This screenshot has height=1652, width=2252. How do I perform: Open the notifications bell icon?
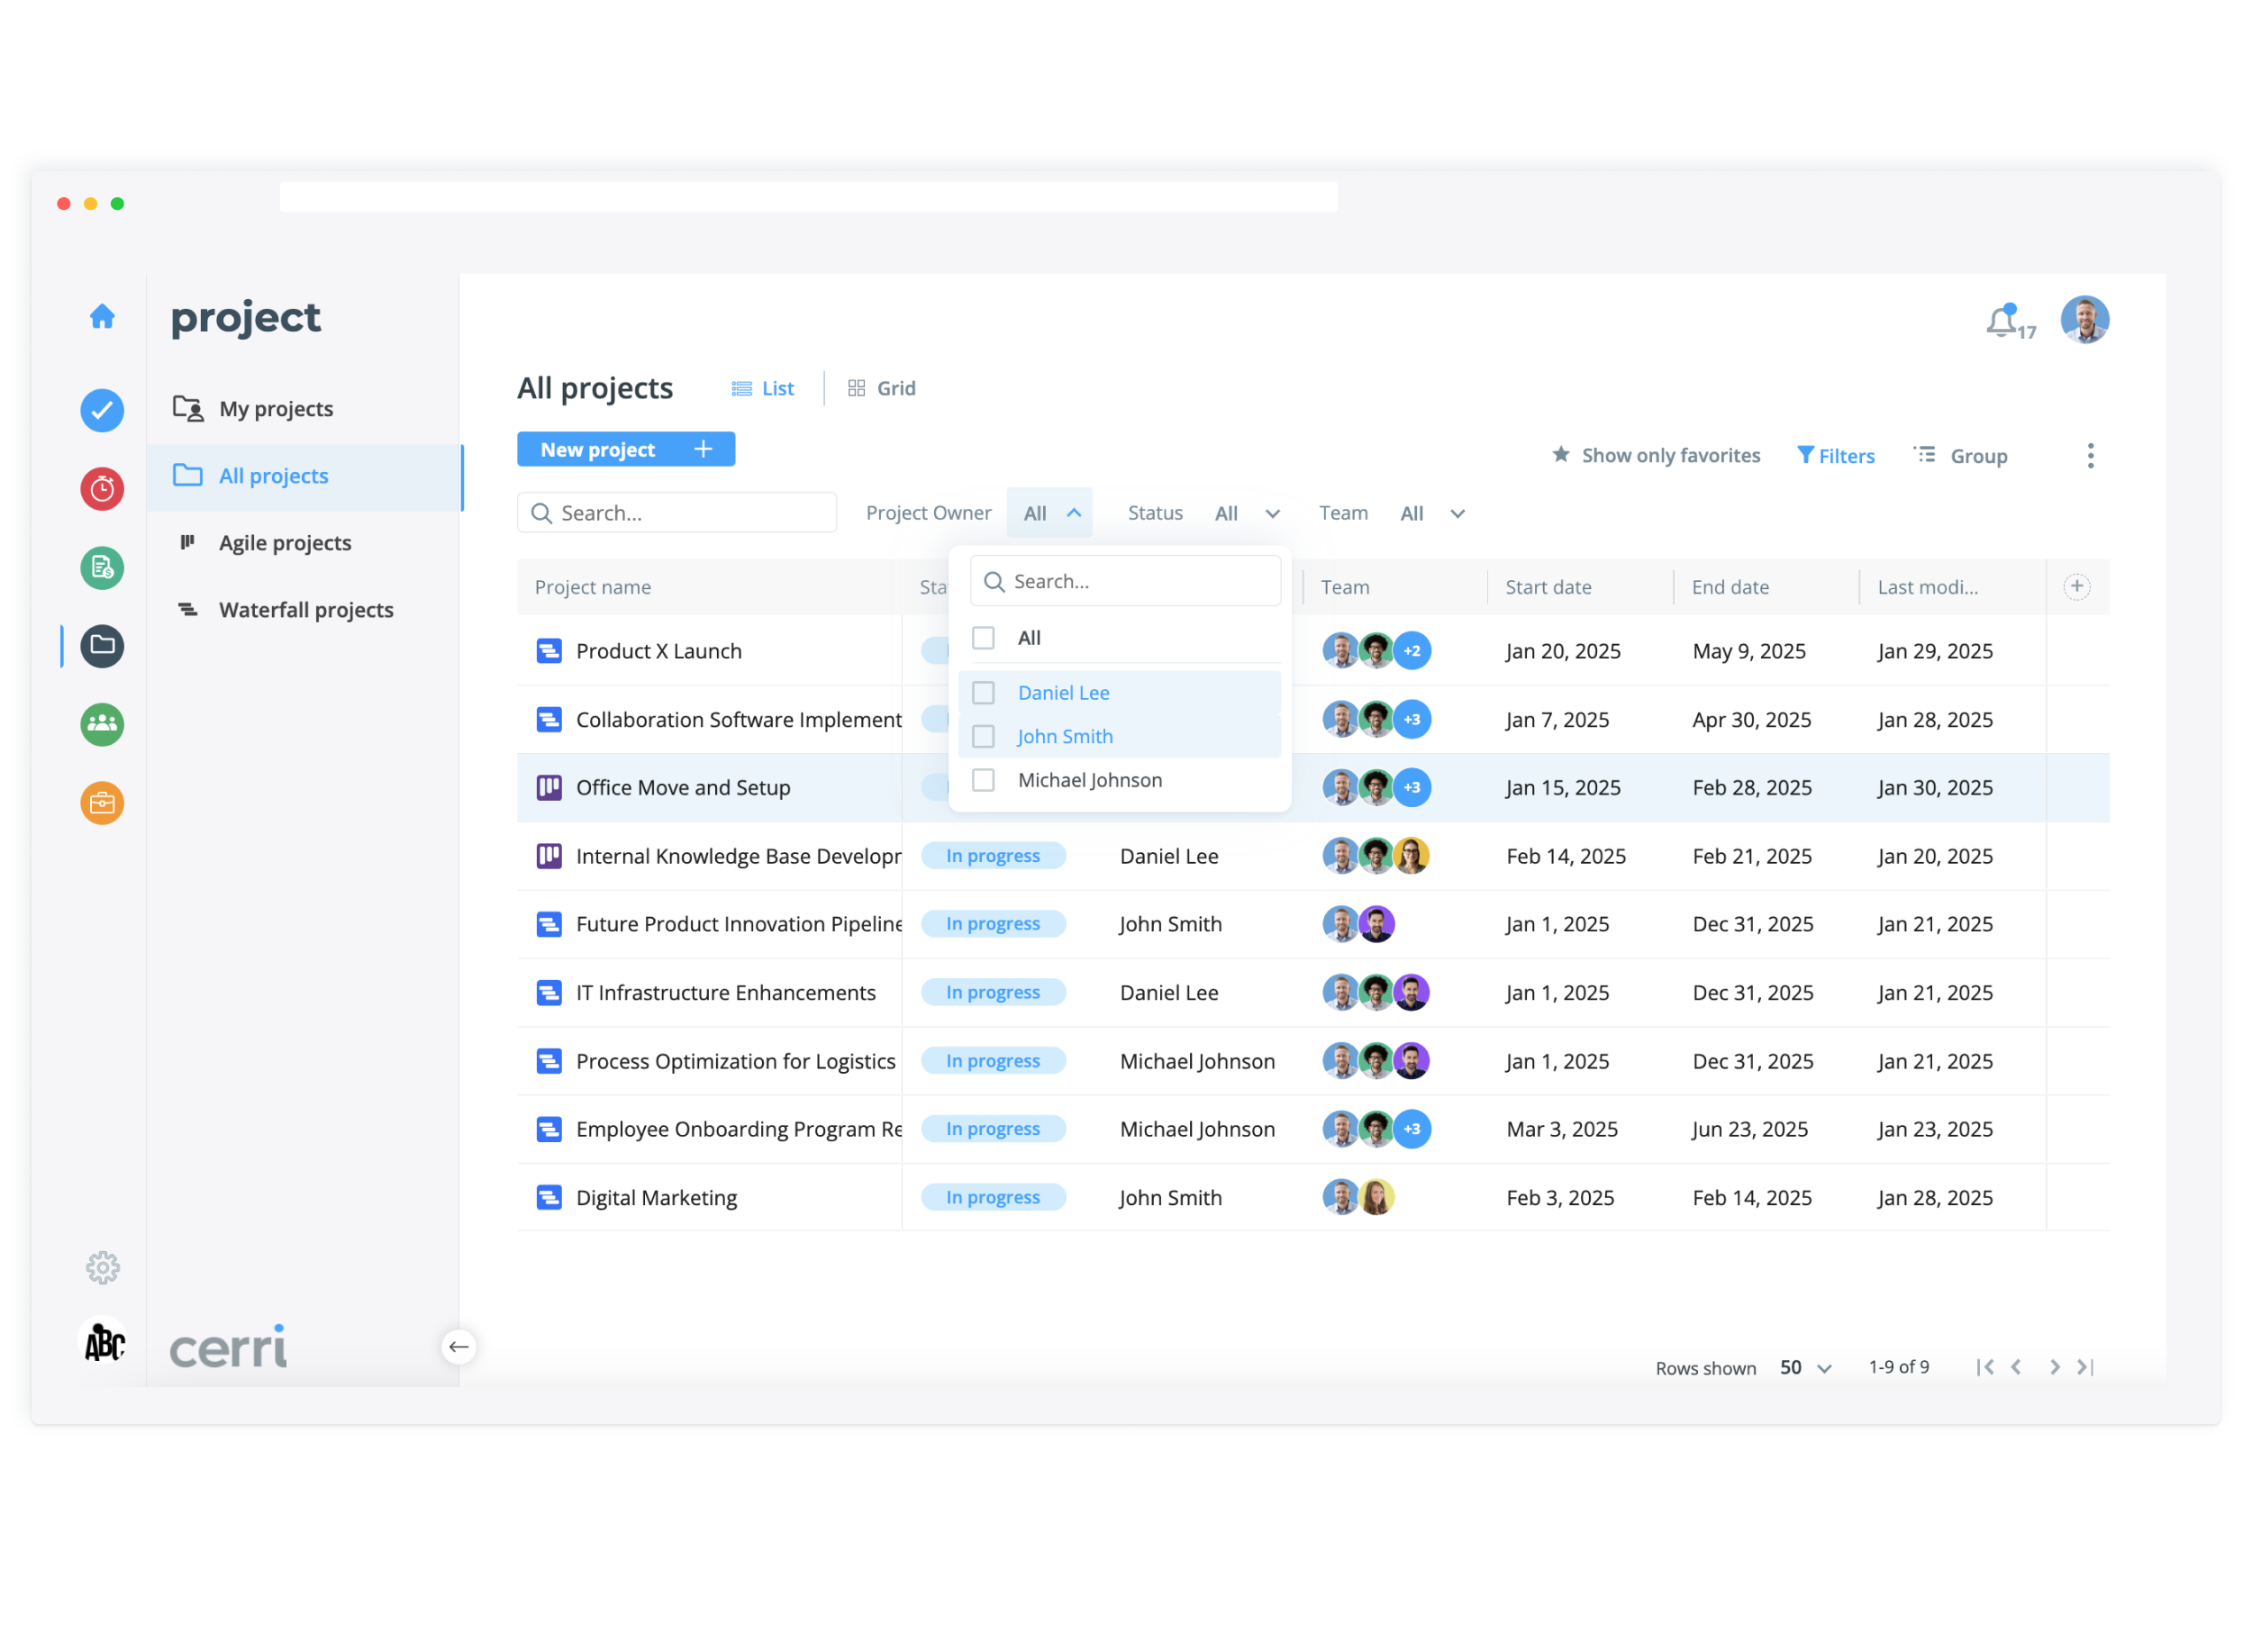pyautogui.click(x=2002, y=322)
